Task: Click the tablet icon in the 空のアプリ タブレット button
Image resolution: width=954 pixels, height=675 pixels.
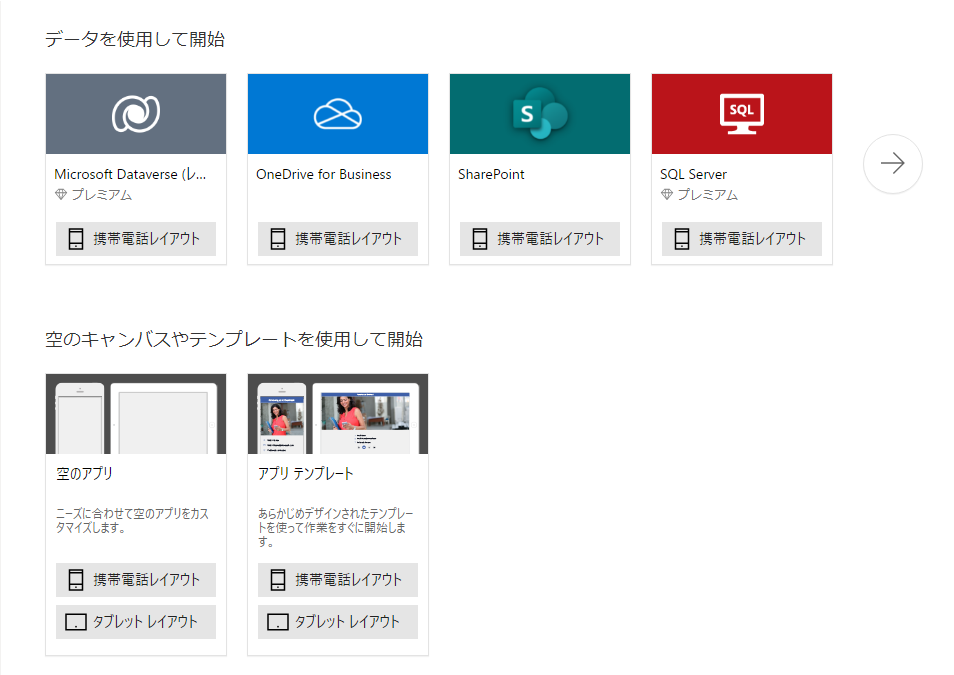Action: point(76,622)
